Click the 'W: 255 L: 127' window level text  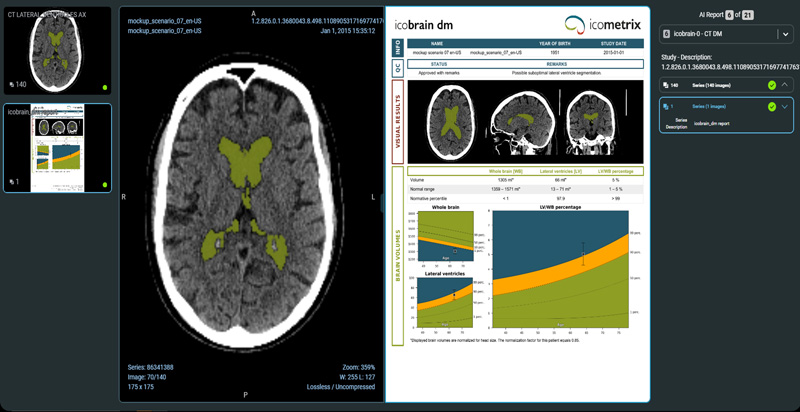(357, 377)
